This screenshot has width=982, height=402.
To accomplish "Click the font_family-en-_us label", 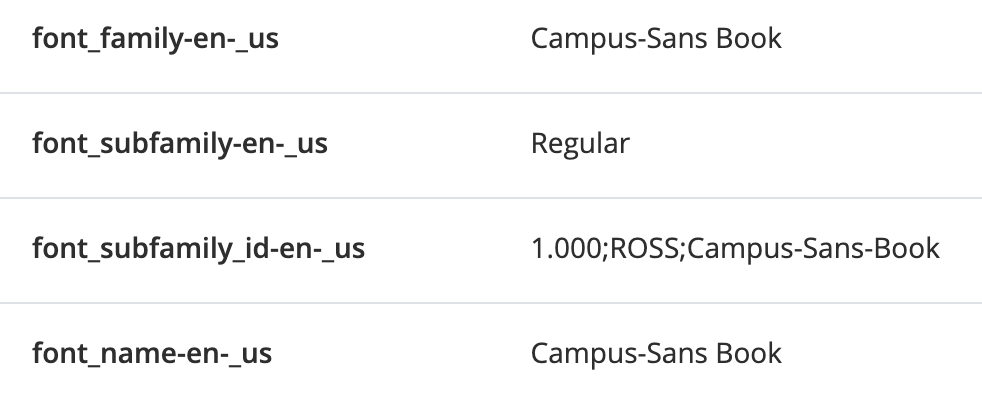I will [155, 39].
